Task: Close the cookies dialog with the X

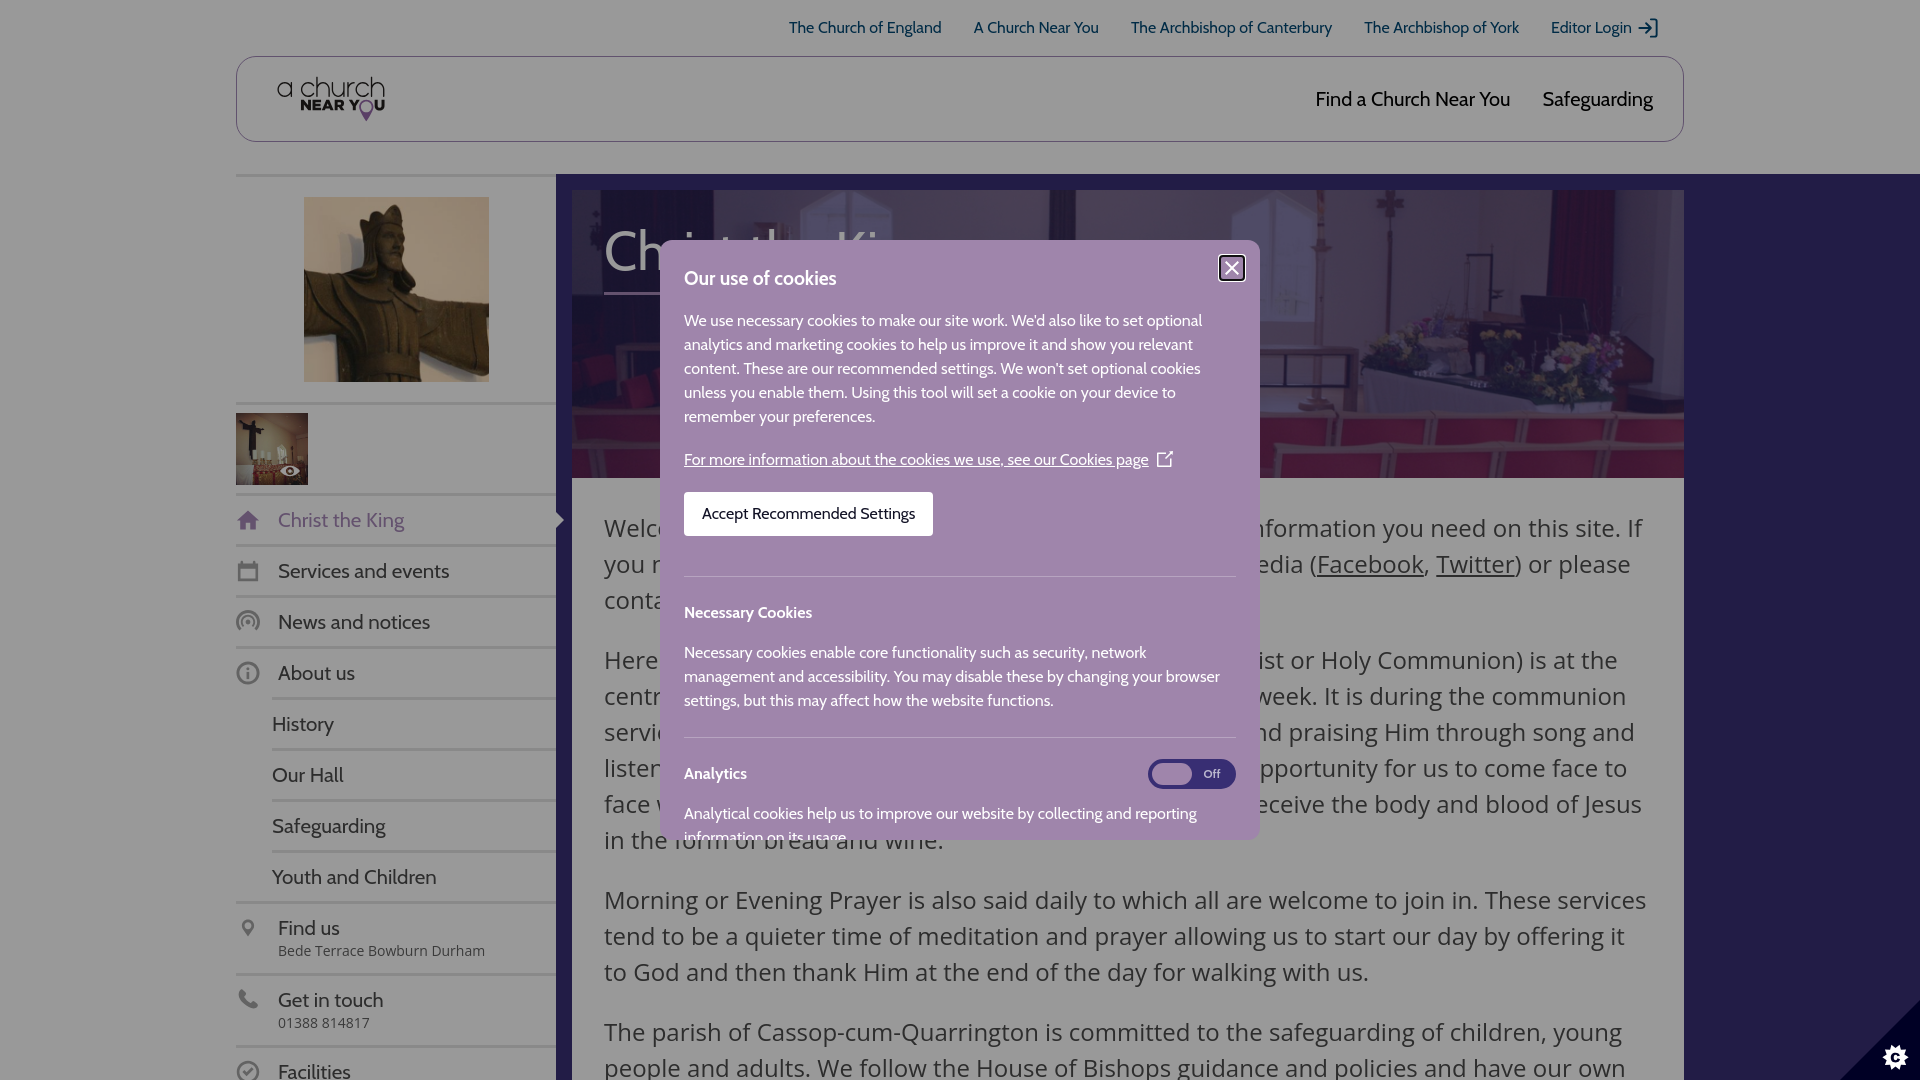Action: click(1232, 268)
